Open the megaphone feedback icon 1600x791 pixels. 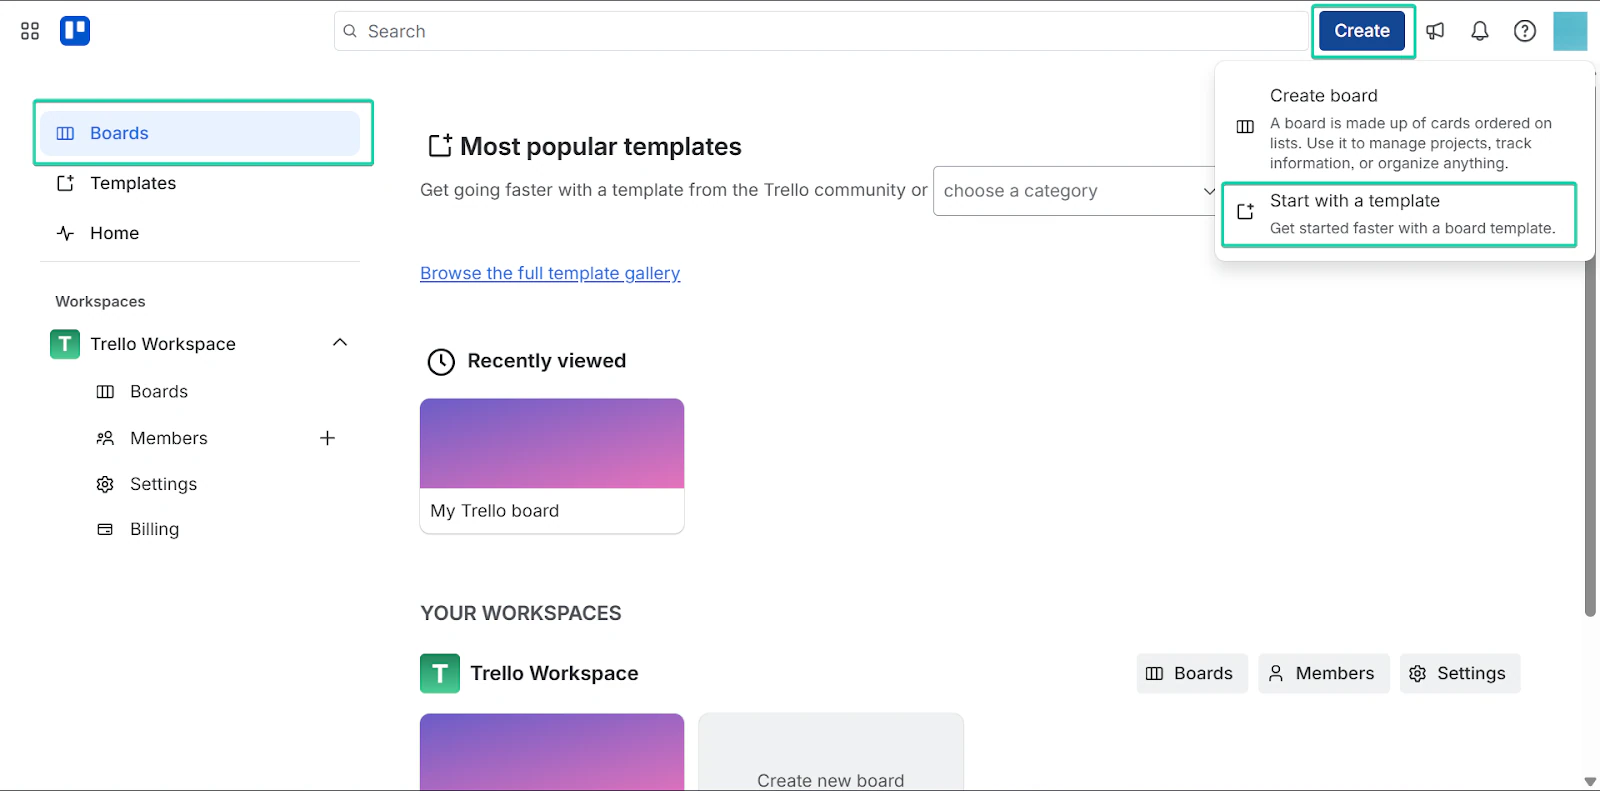tap(1435, 31)
